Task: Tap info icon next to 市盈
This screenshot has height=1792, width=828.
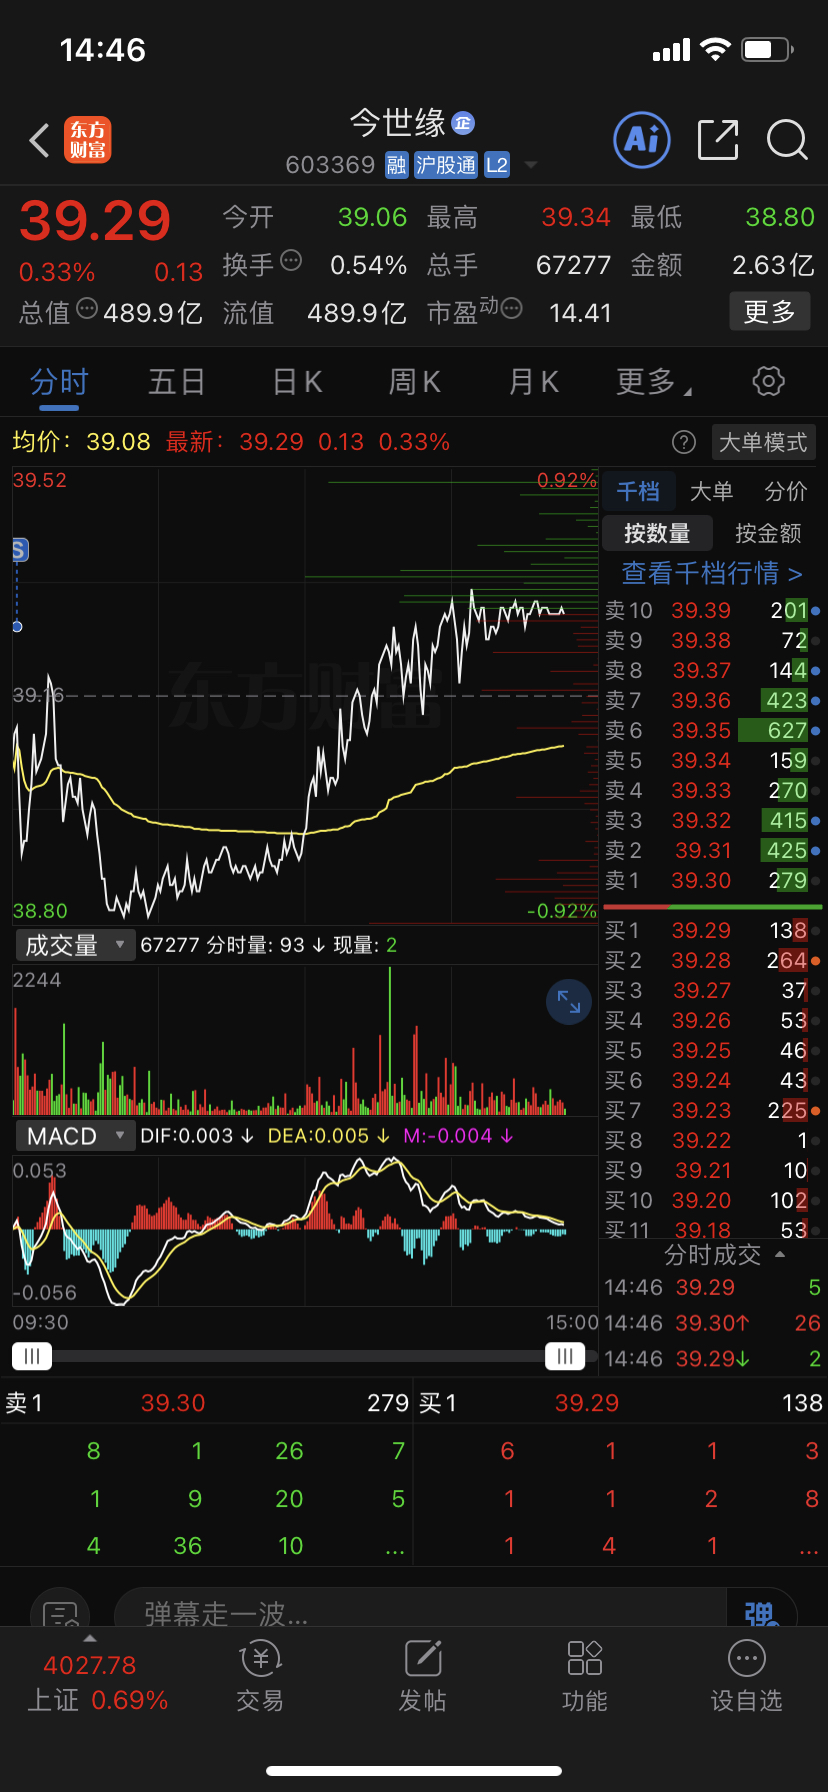Action: click(x=512, y=309)
